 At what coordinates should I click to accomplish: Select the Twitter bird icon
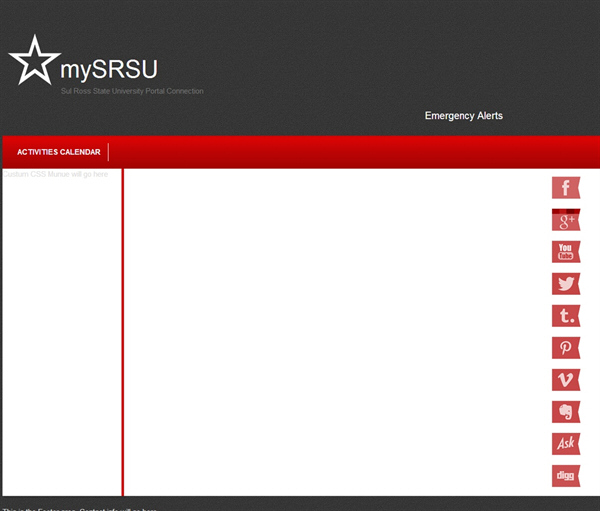(566, 284)
